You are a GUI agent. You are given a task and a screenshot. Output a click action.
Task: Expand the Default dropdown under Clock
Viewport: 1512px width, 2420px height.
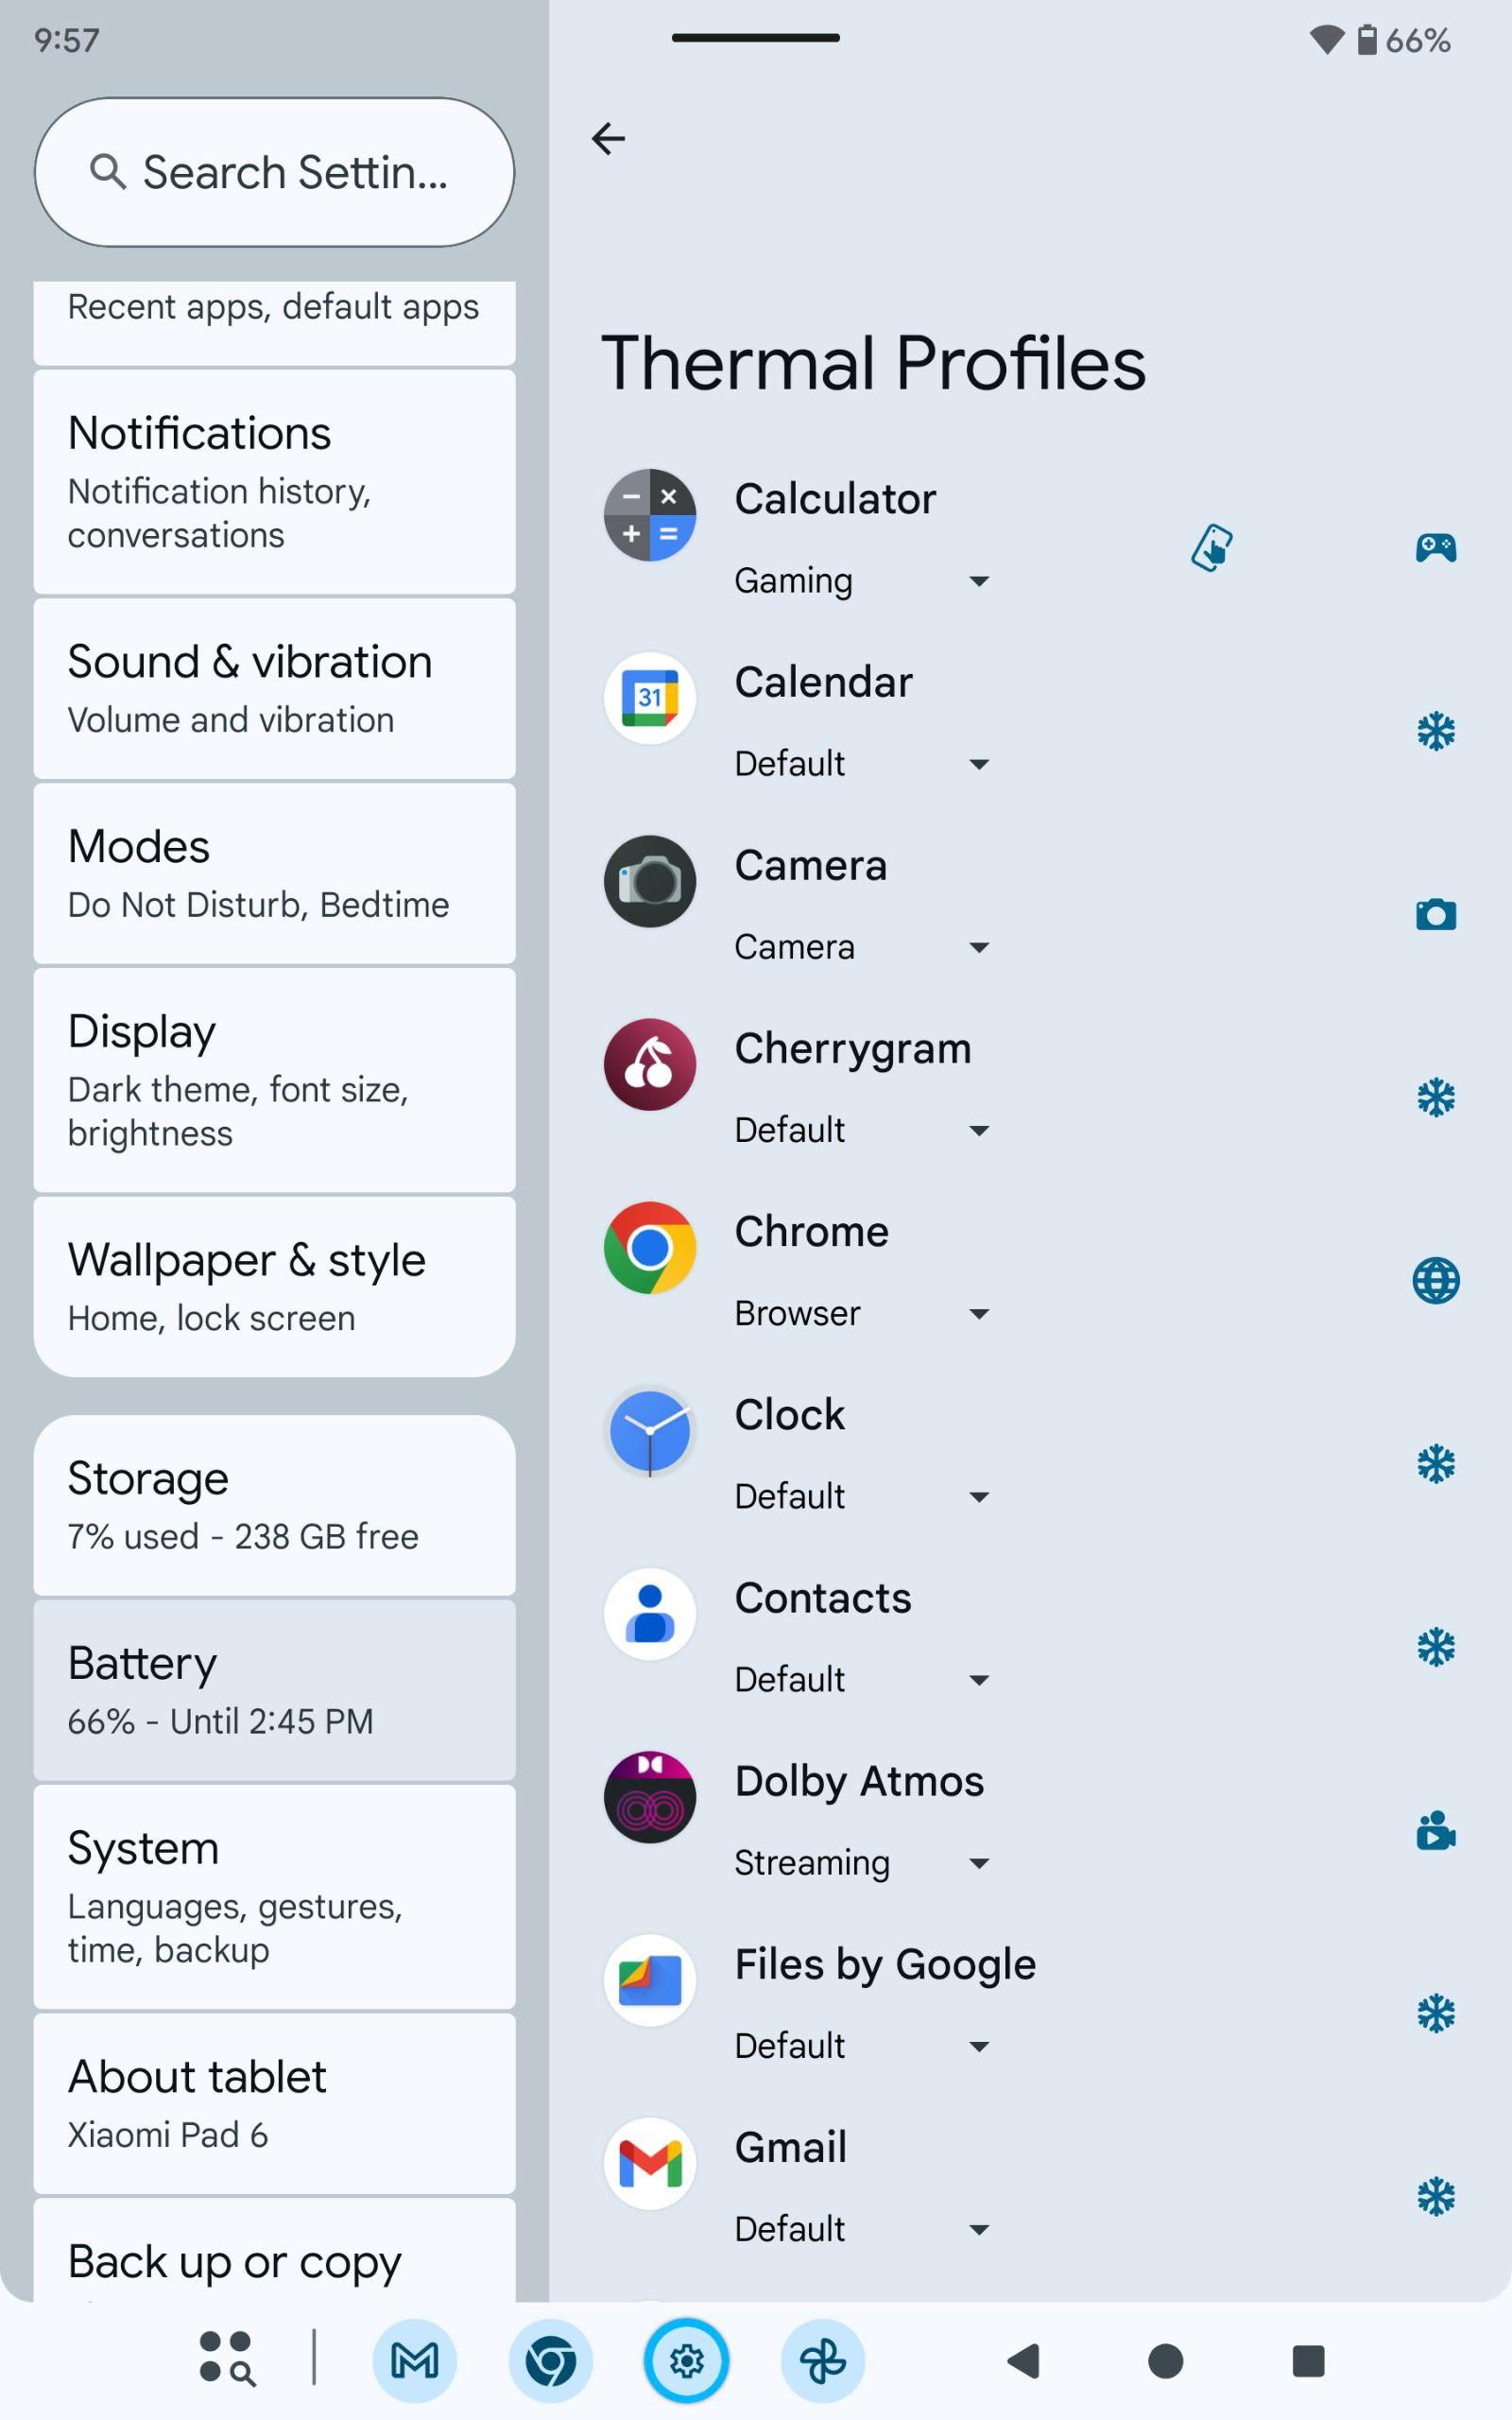[861, 1496]
